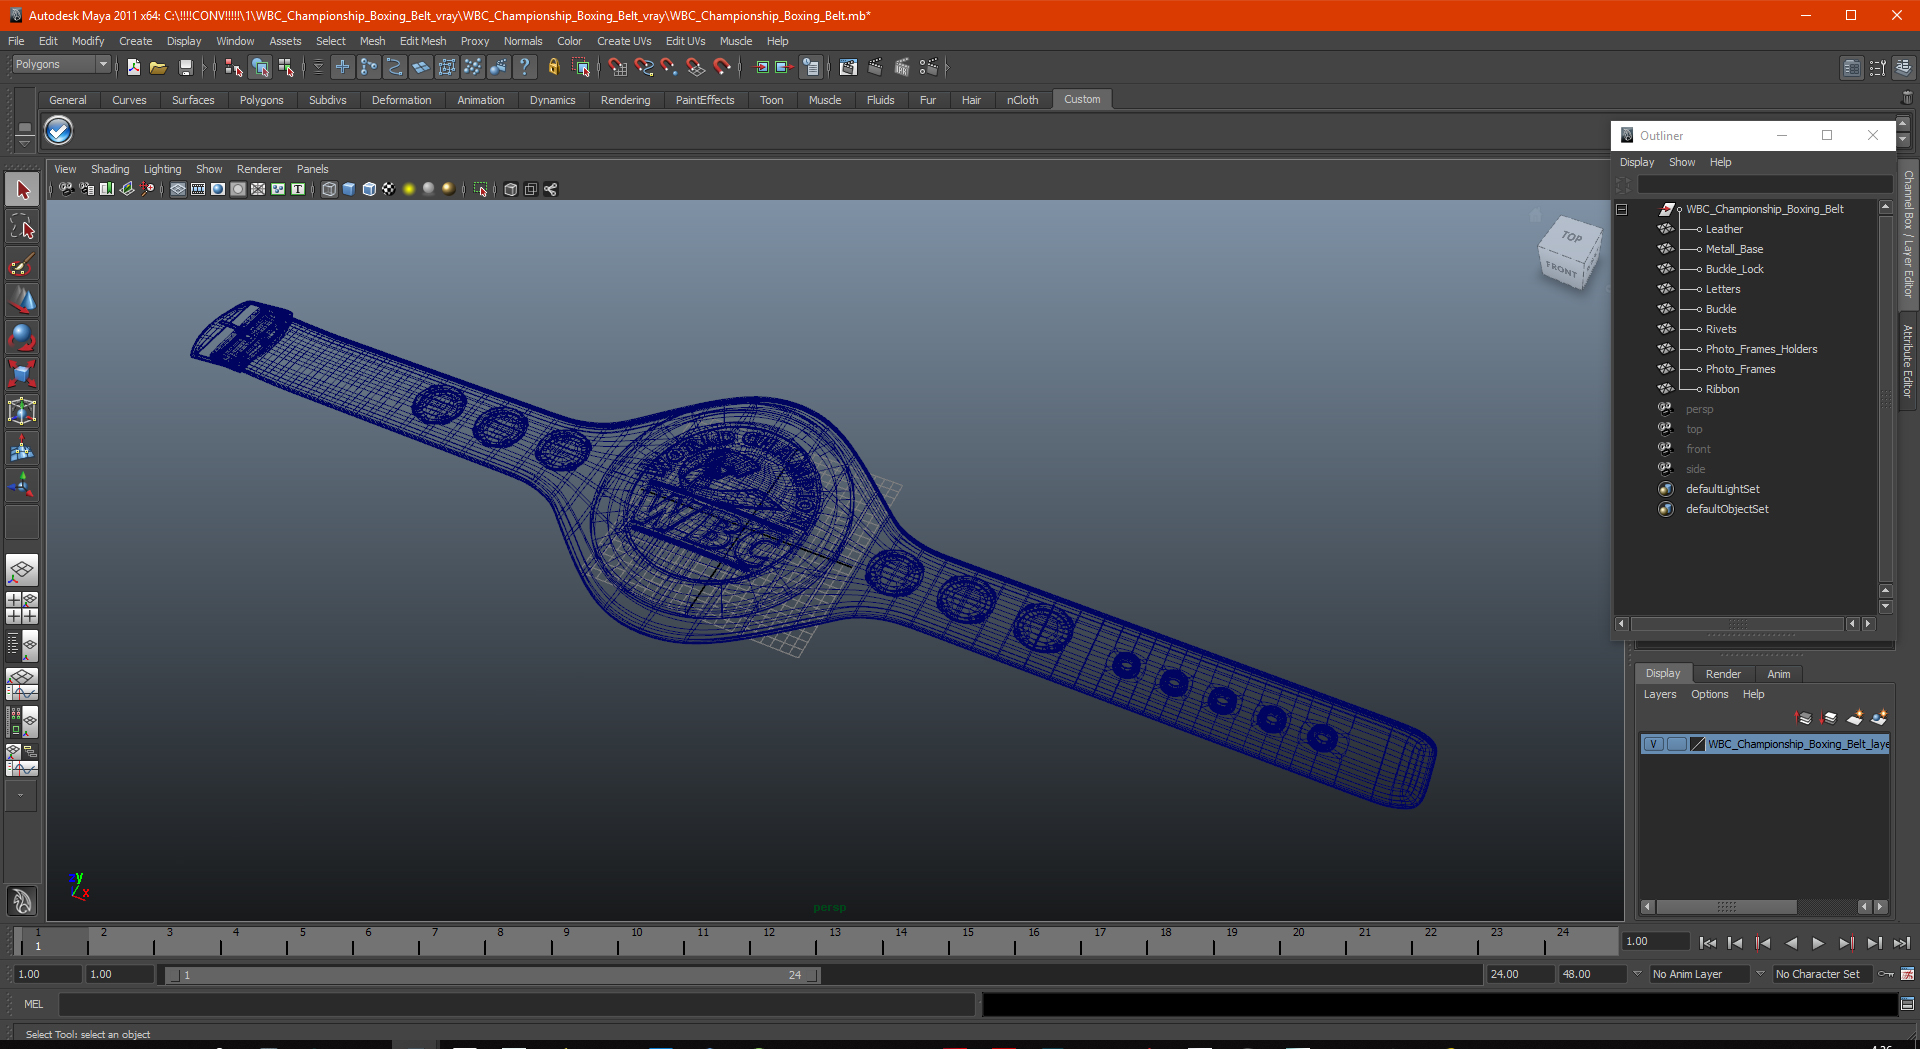Open the shelf options triangle menu

[x=24, y=142]
